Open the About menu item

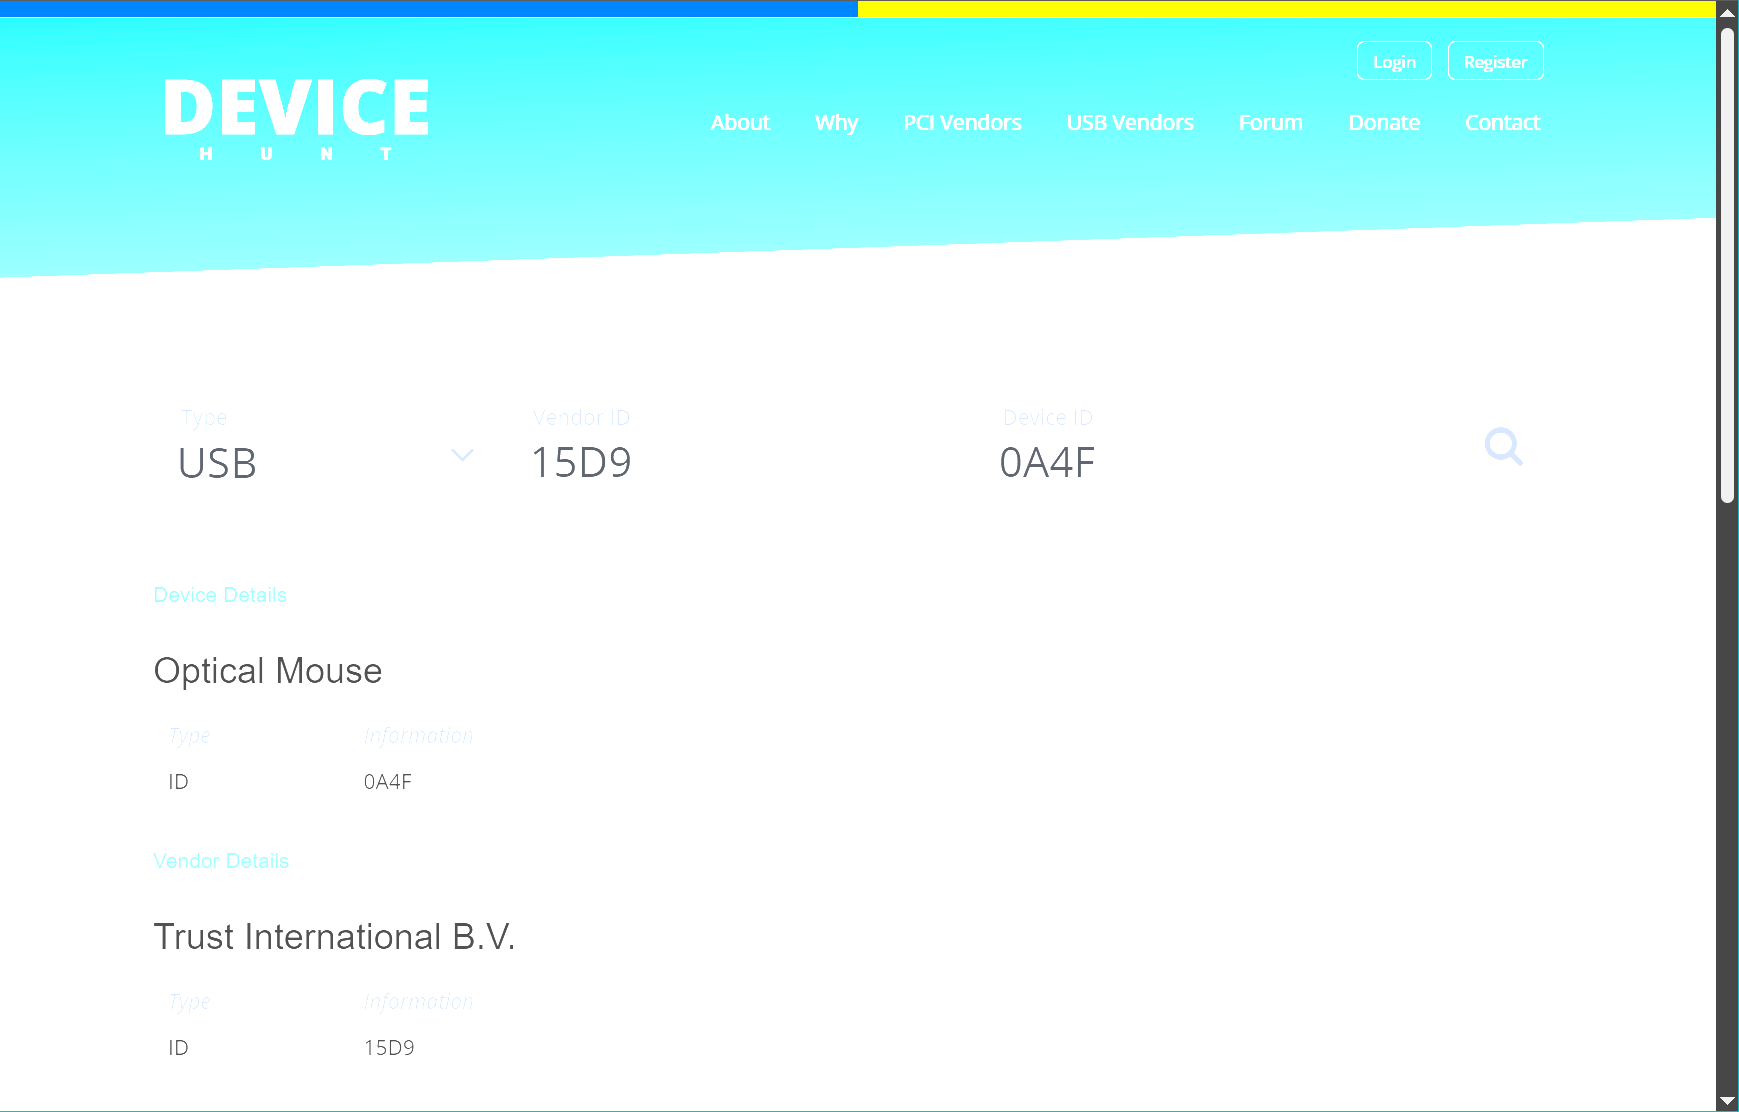[x=740, y=123]
